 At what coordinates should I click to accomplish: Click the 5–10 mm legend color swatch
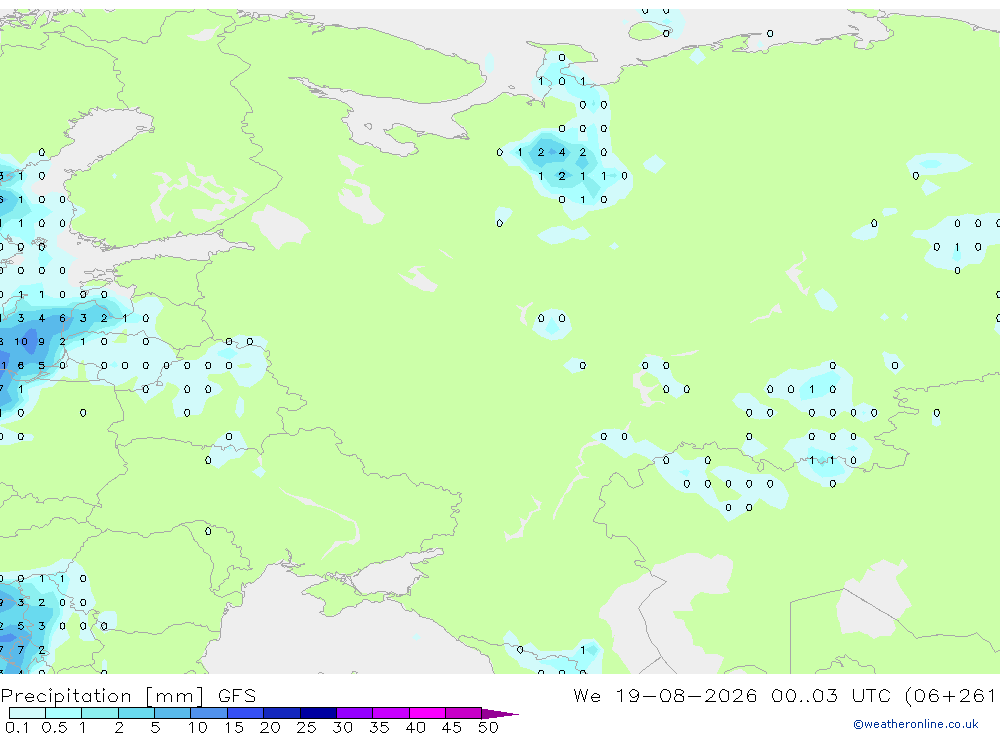(x=172, y=713)
